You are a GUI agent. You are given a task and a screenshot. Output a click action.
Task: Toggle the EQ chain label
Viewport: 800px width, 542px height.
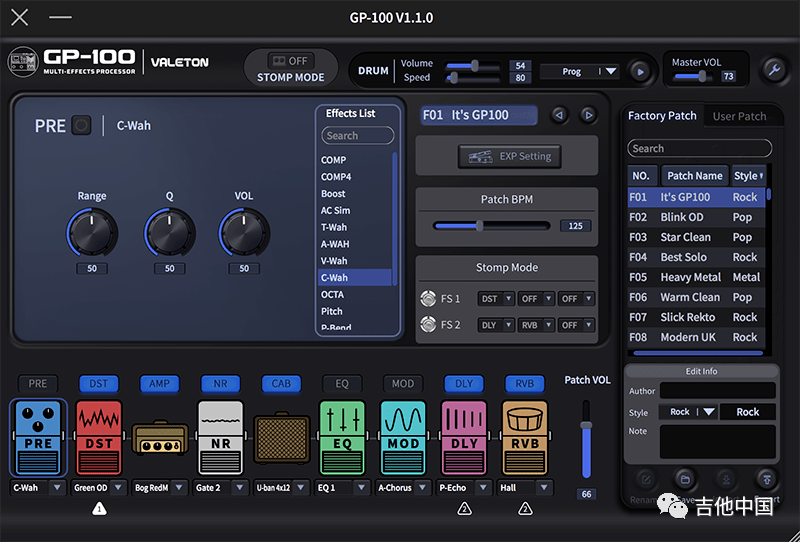tap(342, 384)
